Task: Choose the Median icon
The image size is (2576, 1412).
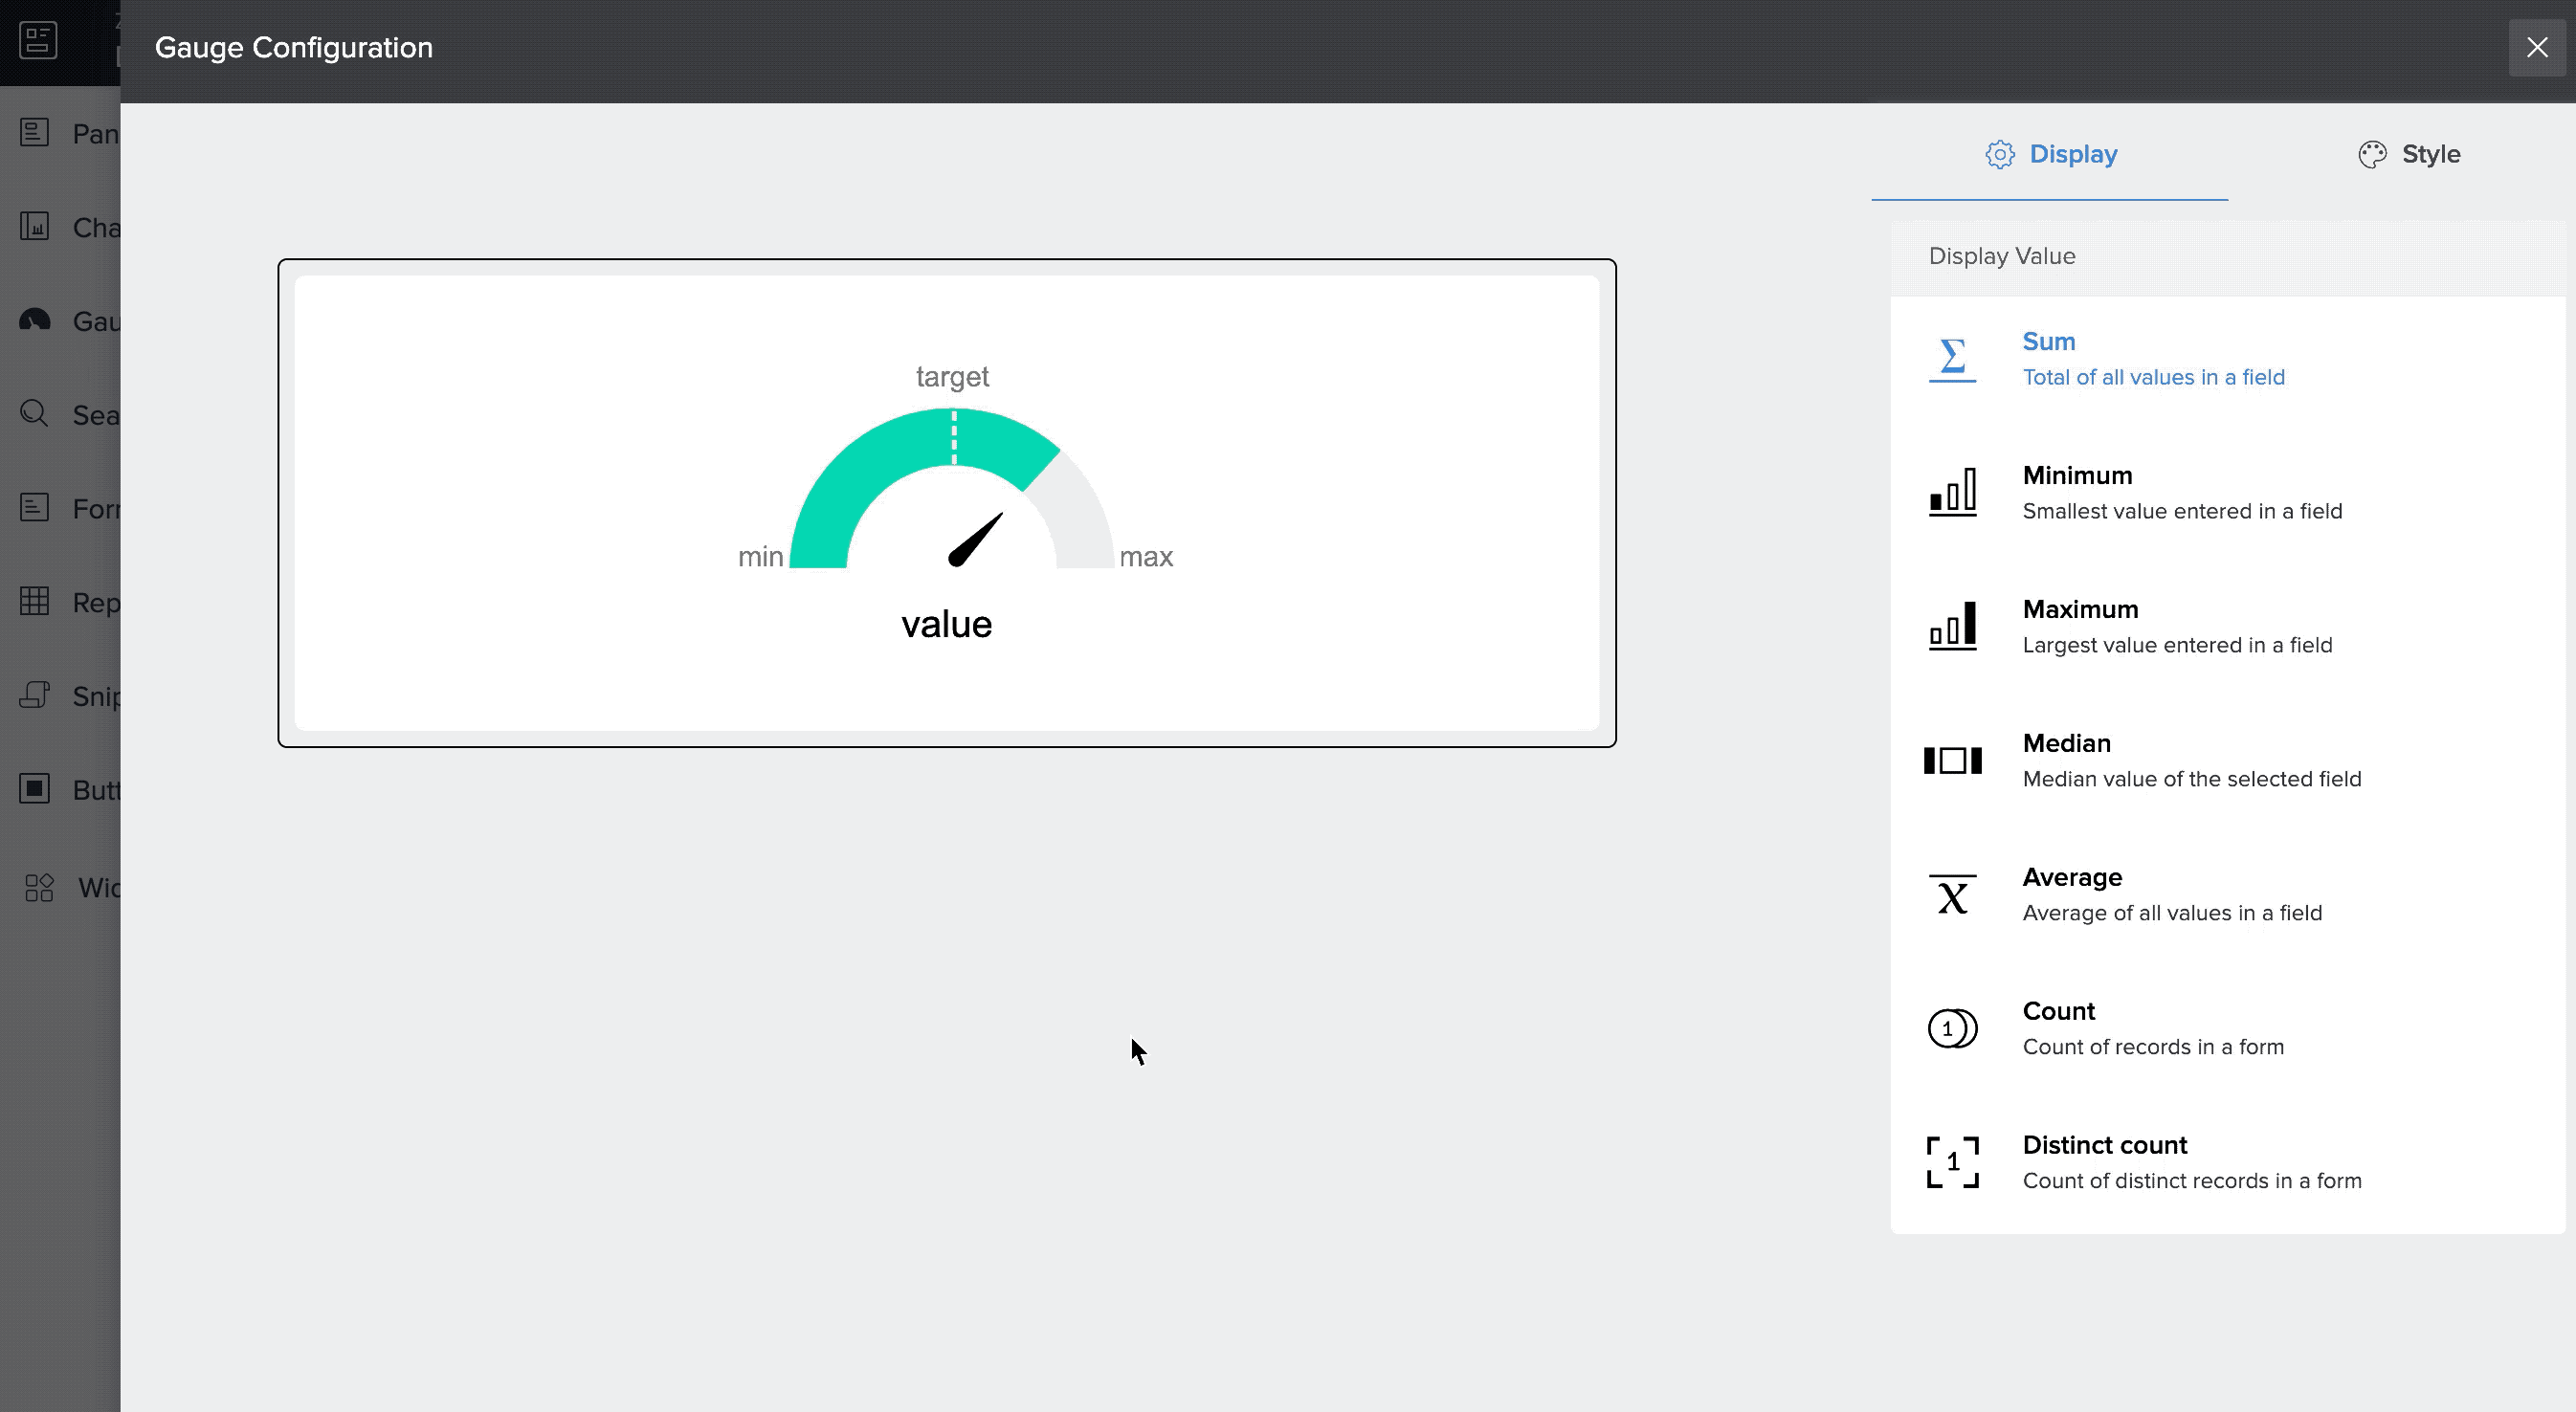Action: point(1951,760)
